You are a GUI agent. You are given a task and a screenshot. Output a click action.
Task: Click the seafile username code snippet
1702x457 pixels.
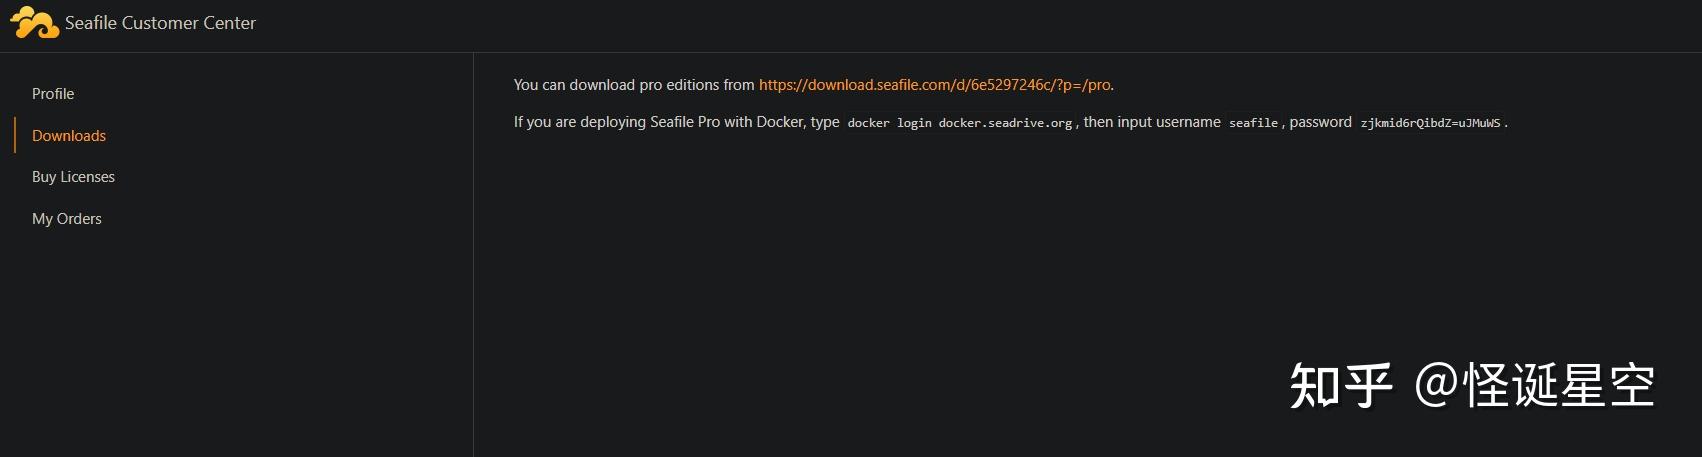point(1253,123)
